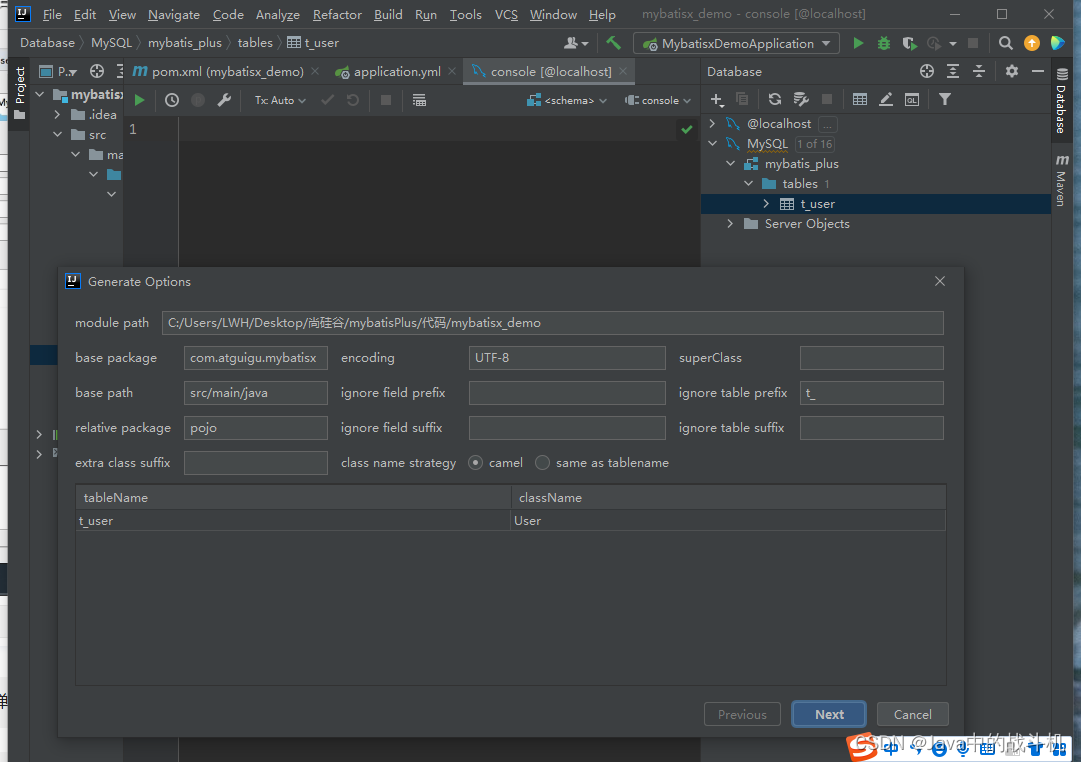Image resolution: width=1081 pixels, height=762 pixels.
Task: Collapse the src folder in Project tree
Action: tap(57, 134)
